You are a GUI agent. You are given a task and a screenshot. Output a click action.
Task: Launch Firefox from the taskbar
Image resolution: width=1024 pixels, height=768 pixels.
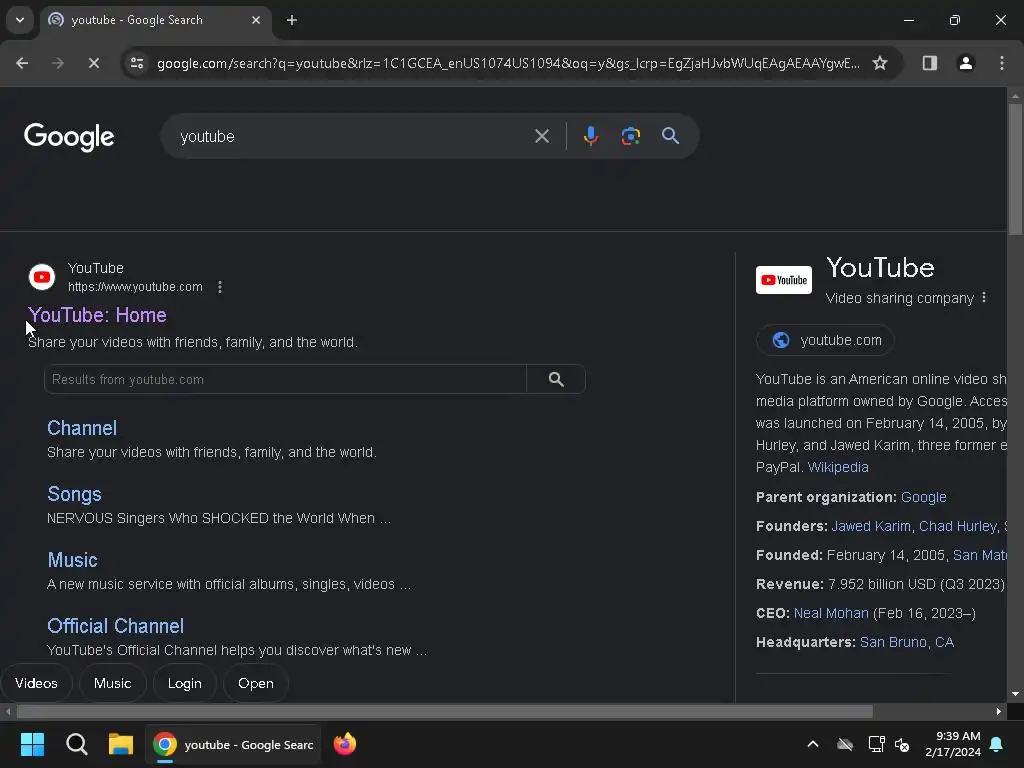[345, 744]
